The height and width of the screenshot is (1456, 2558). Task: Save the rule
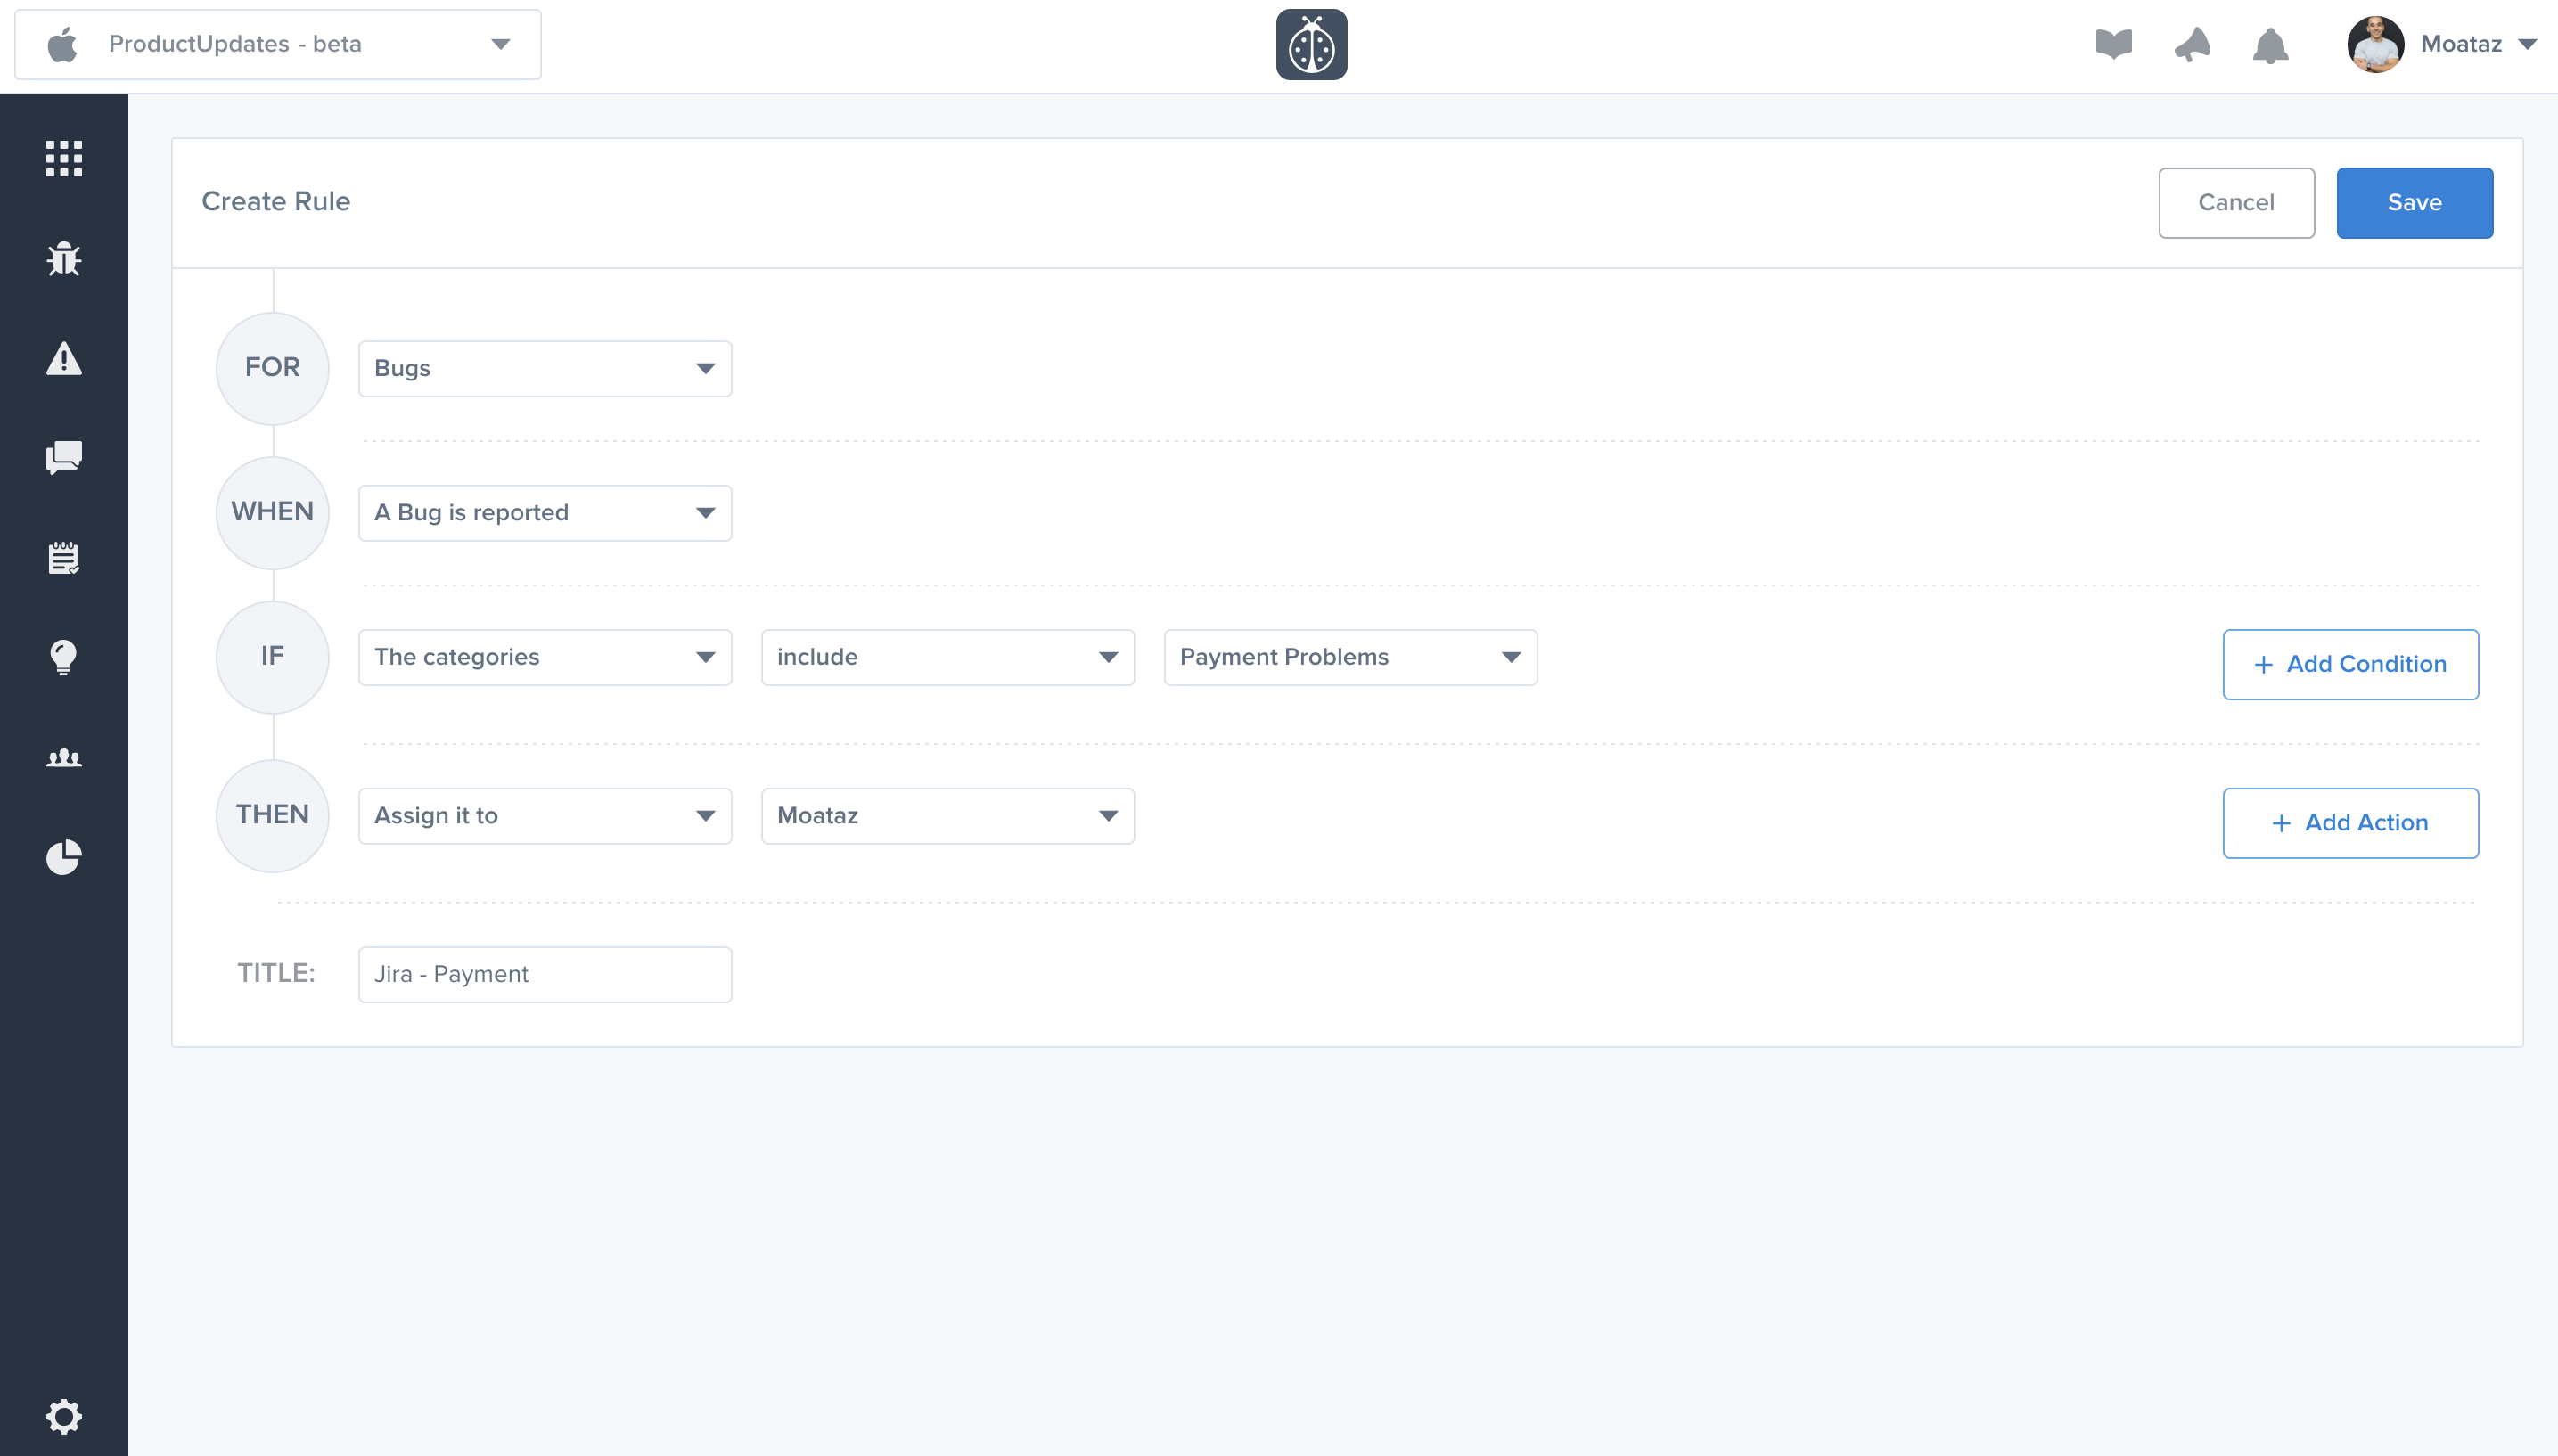point(2414,203)
